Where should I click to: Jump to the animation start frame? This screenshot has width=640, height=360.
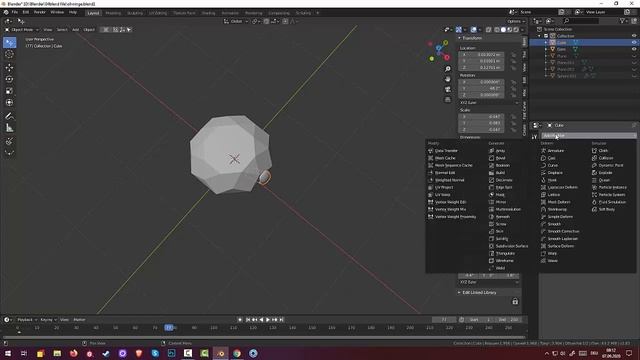point(248,320)
